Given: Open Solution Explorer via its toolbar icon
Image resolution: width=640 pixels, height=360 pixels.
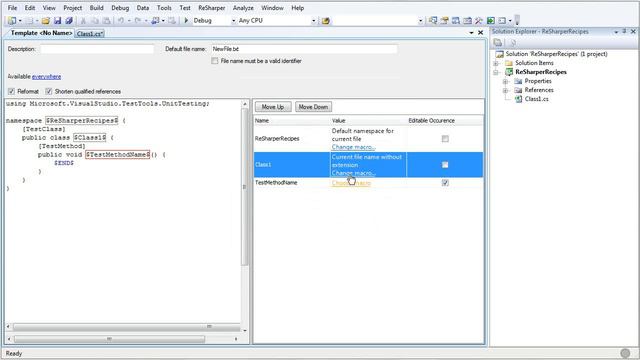Looking at the screenshot, I should click(x=433, y=20).
